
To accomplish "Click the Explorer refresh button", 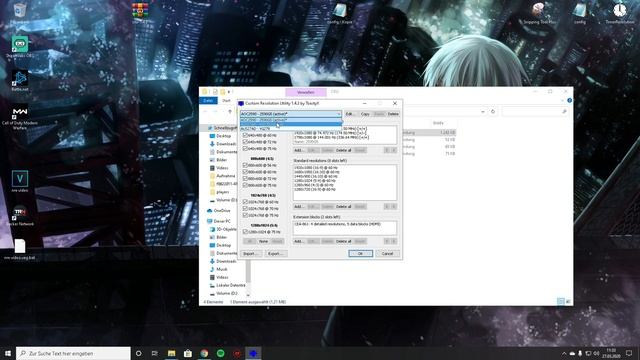I will point(493,111).
